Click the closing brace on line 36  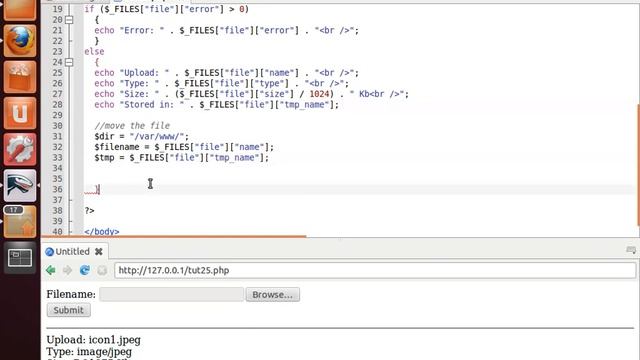97,189
